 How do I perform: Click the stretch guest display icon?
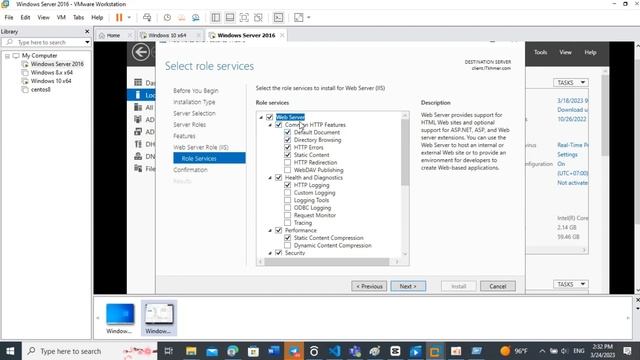[x=299, y=18]
